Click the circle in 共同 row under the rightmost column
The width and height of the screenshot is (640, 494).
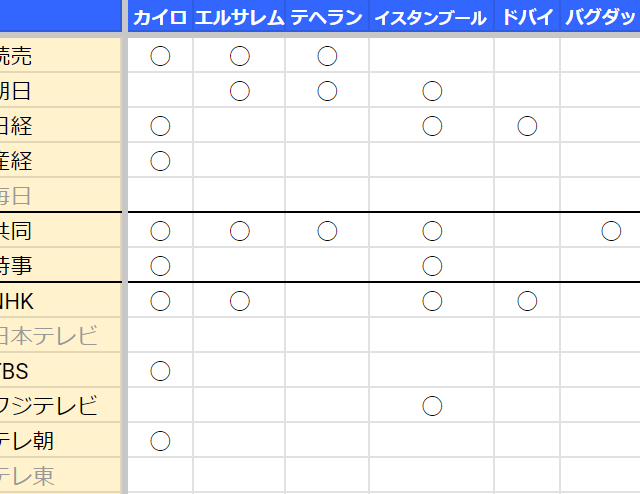click(611, 231)
